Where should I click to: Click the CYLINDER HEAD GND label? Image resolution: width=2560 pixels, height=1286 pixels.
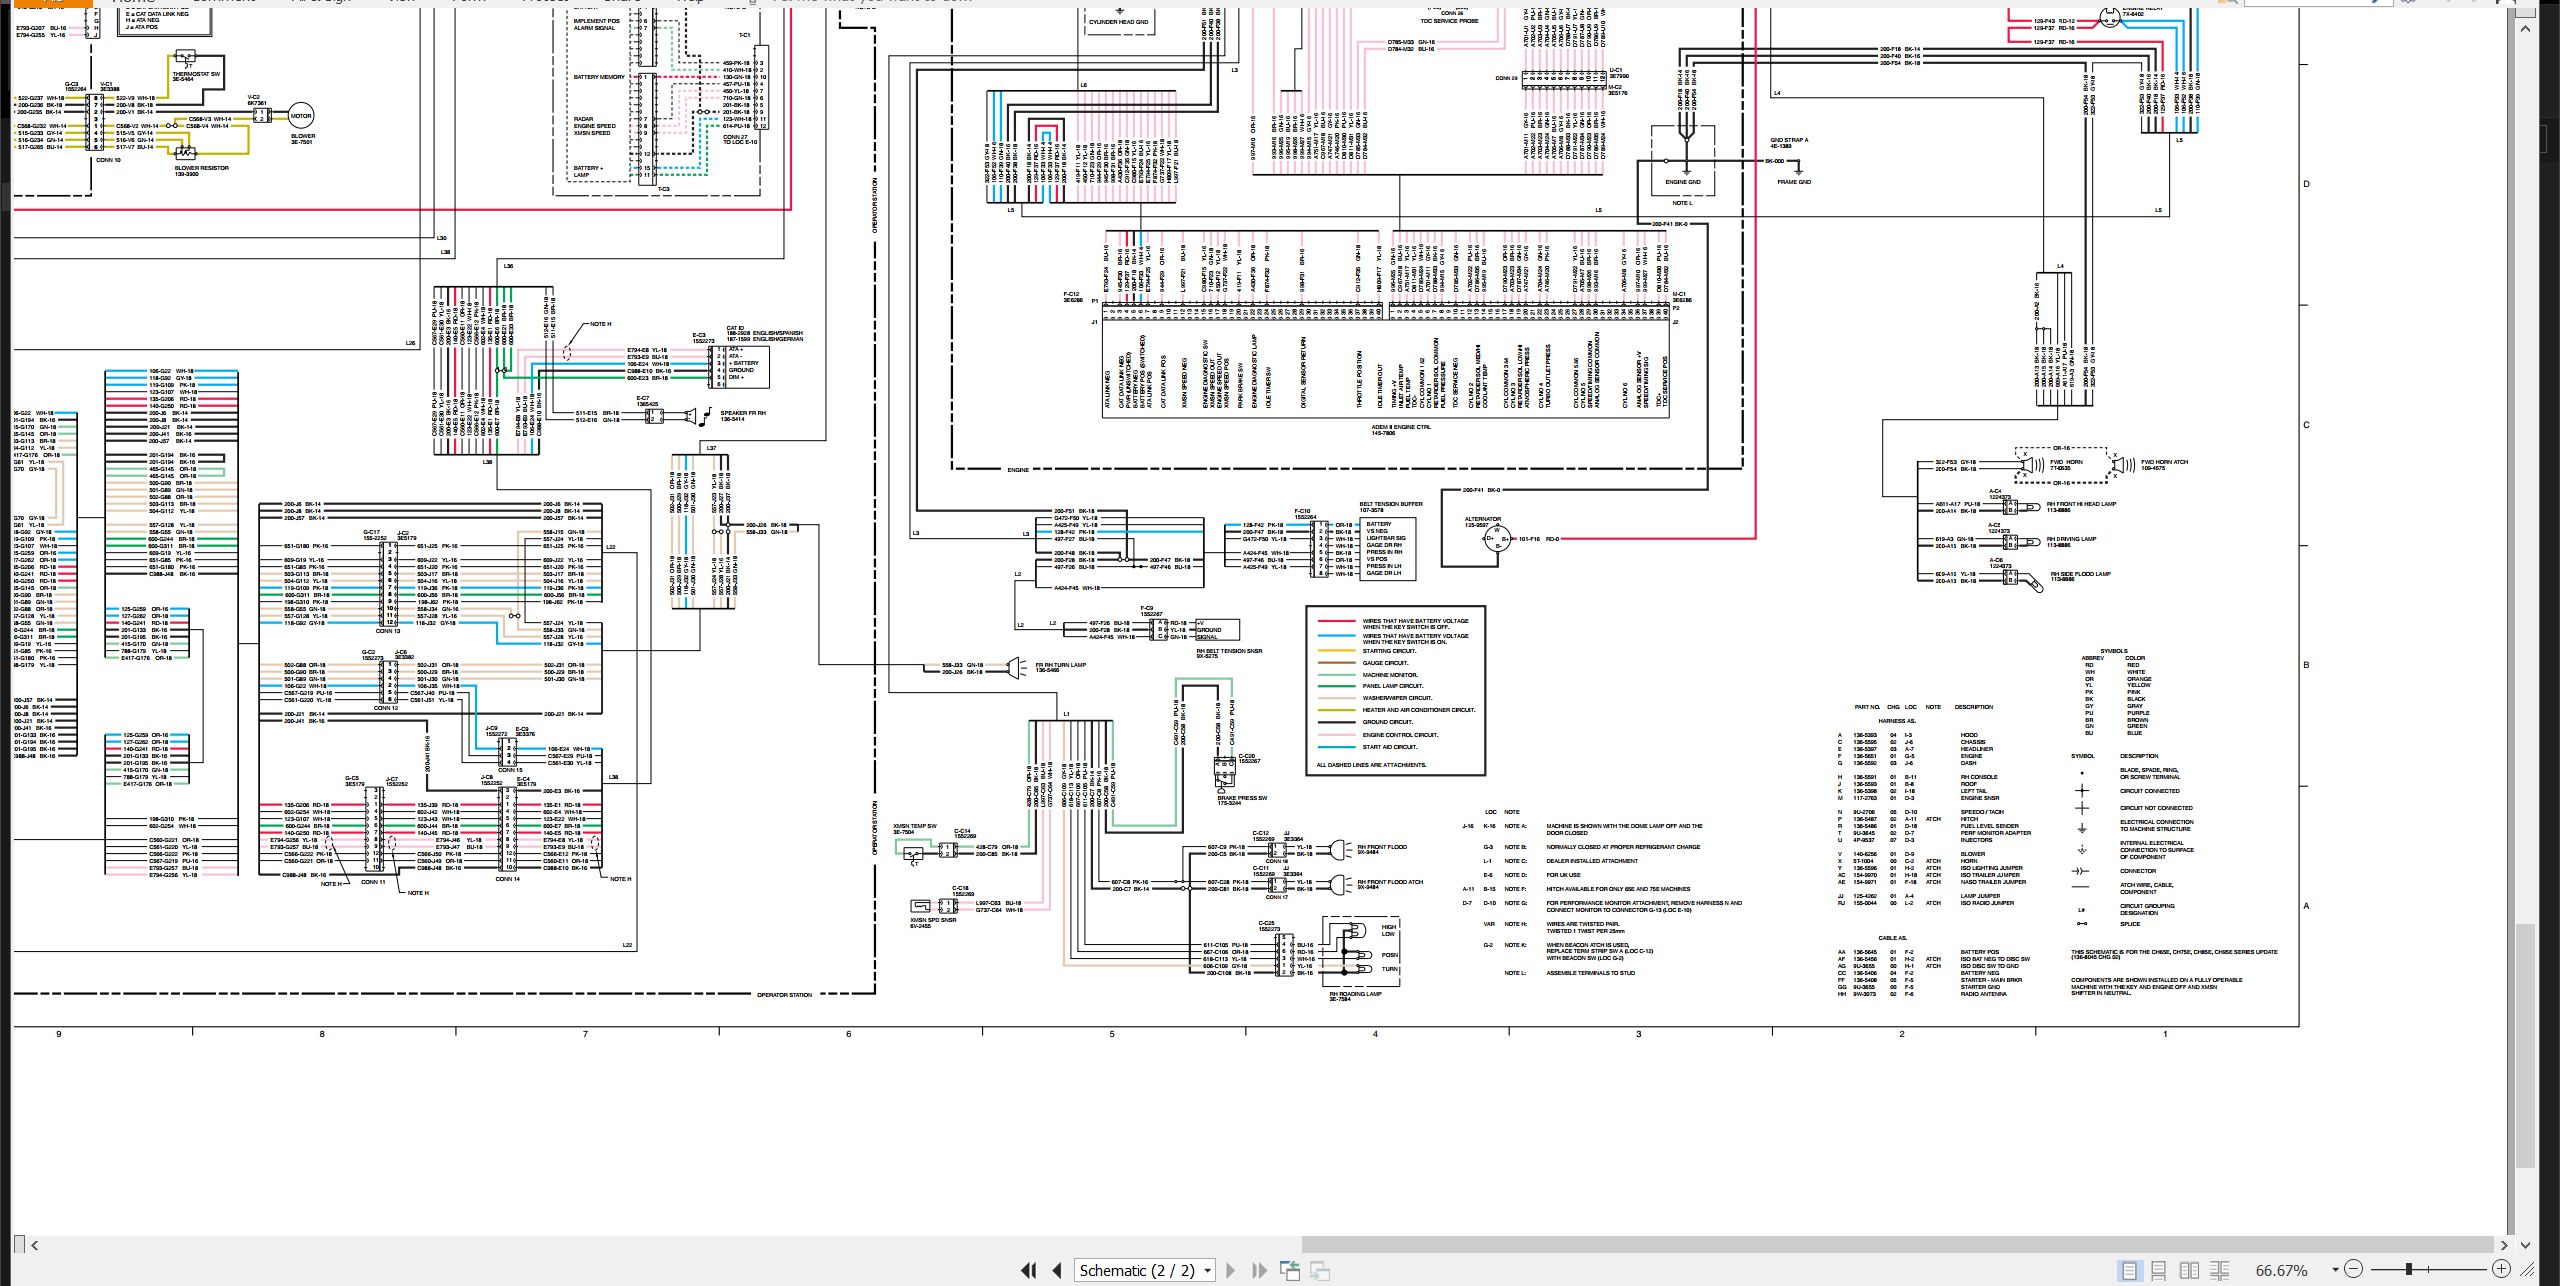[x=1118, y=21]
